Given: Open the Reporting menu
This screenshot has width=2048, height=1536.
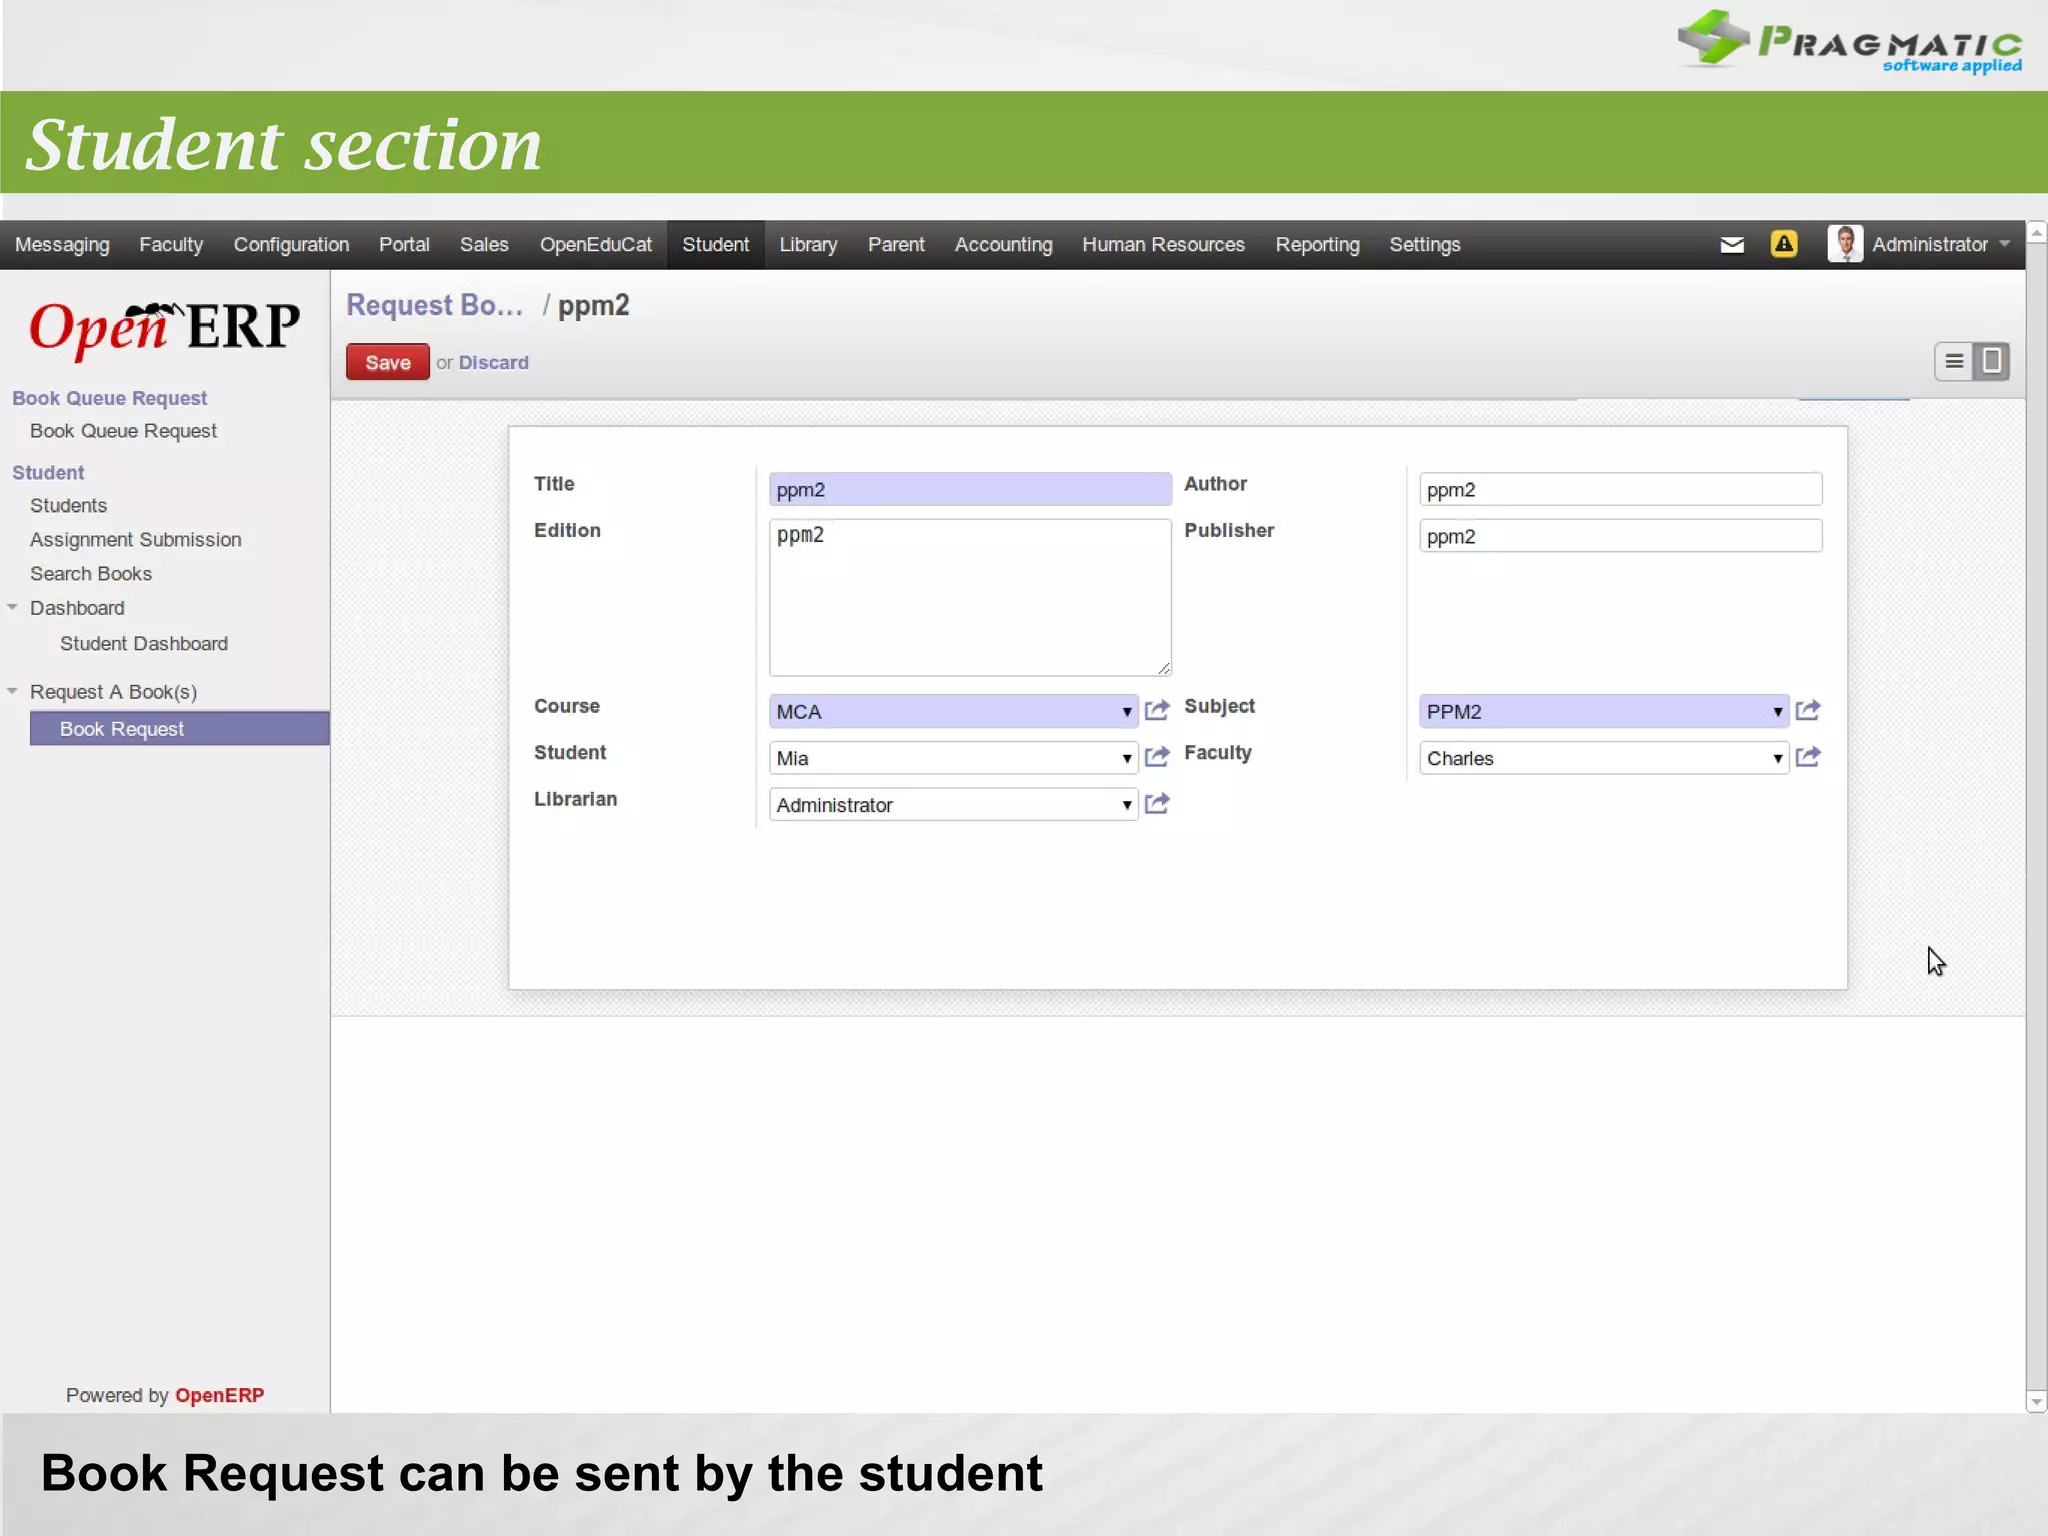Looking at the screenshot, I should pyautogui.click(x=1317, y=245).
